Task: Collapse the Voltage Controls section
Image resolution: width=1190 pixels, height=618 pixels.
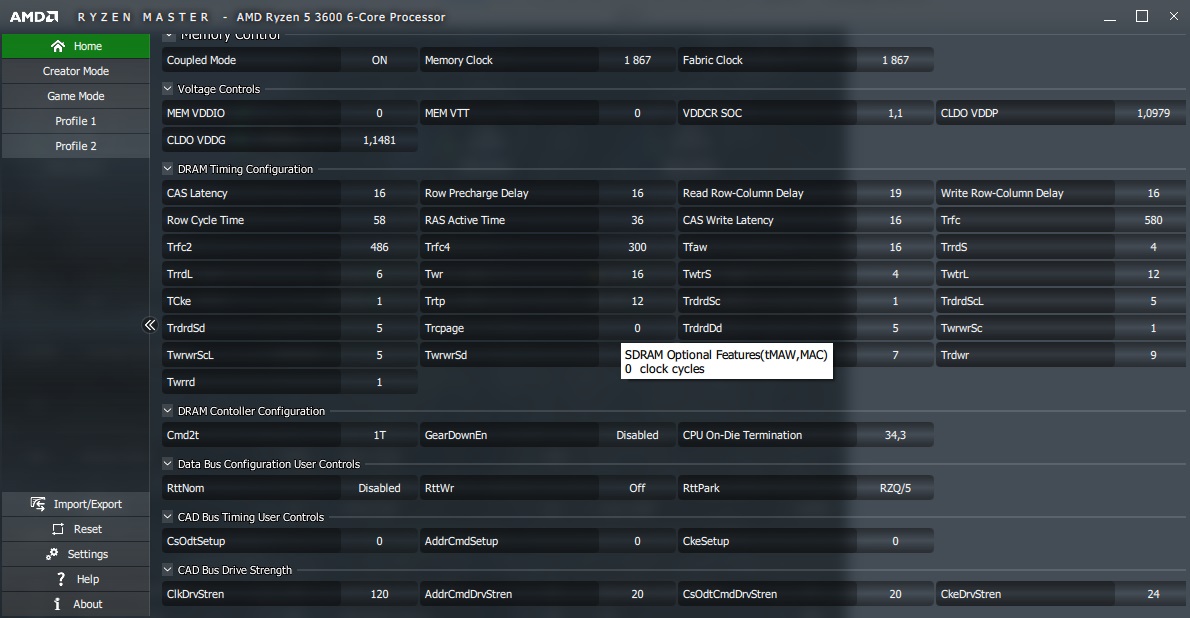Action: [168, 89]
